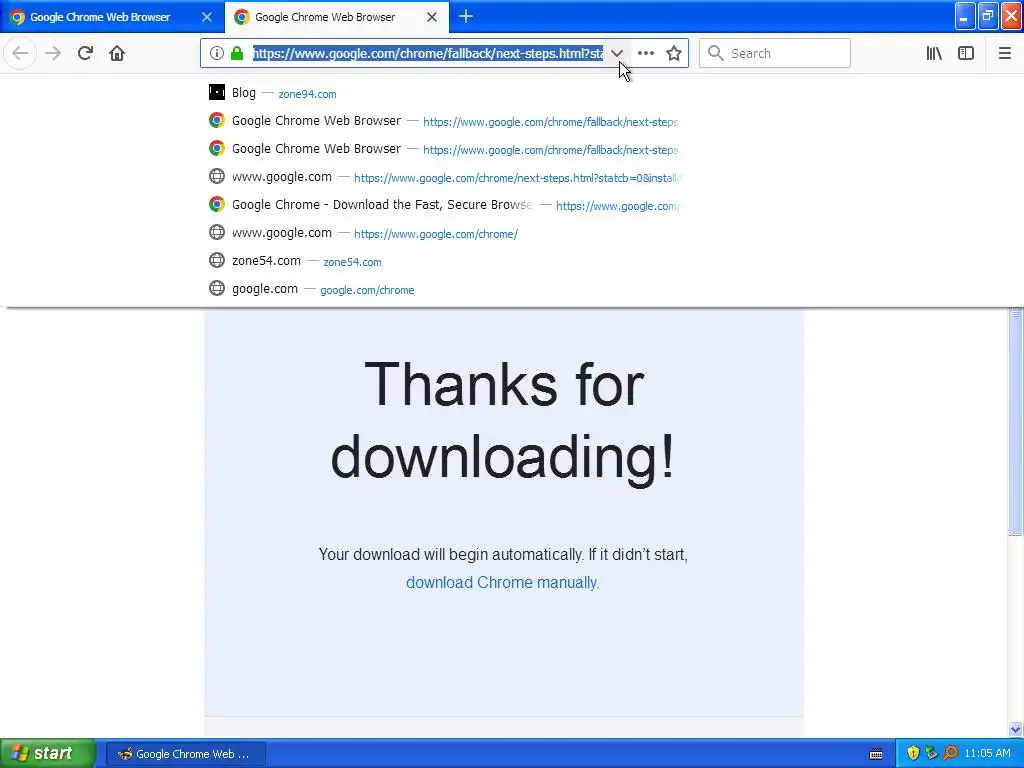The height and width of the screenshot is (768, 1024).
Task: Choose the www.google.com next-steps.html statcb suggestion
Action: click(443, 177)
